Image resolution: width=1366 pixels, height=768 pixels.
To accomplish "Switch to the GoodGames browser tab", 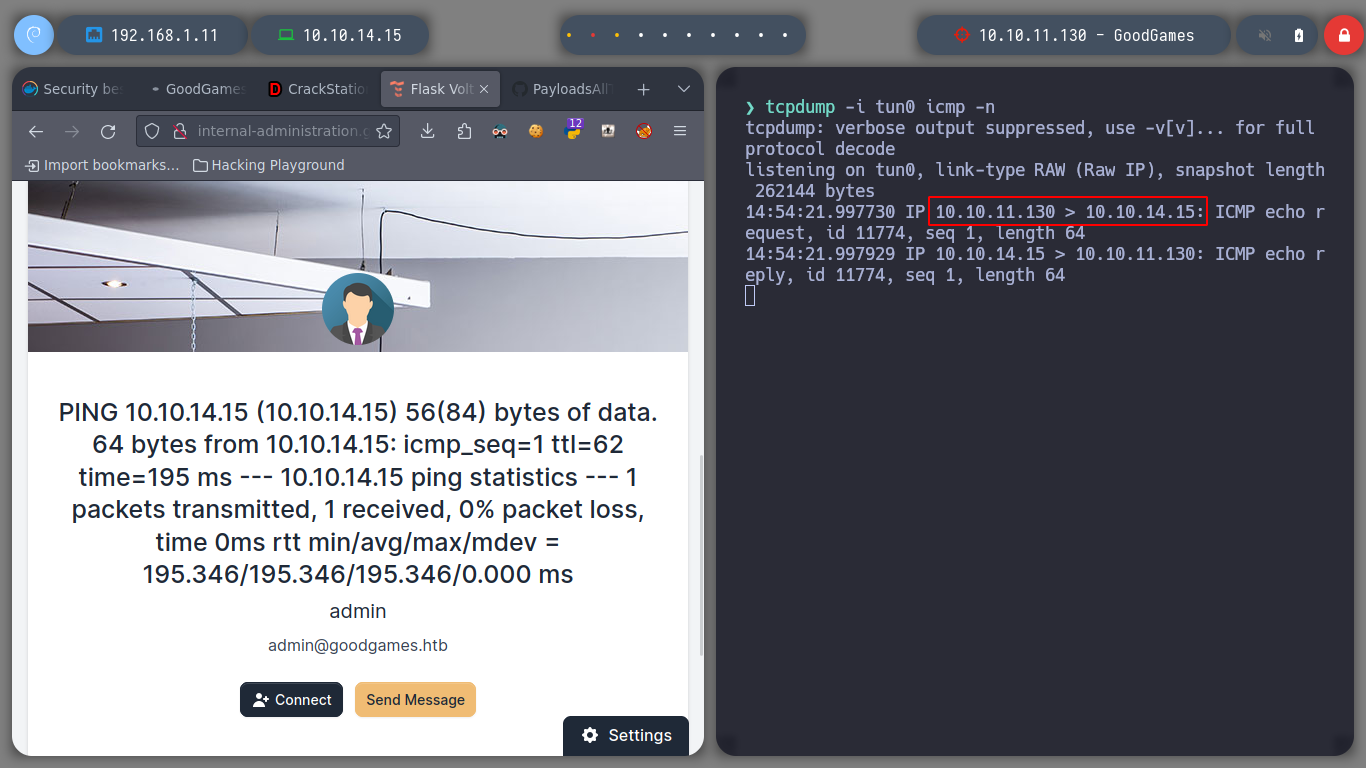I will (196, 89).
